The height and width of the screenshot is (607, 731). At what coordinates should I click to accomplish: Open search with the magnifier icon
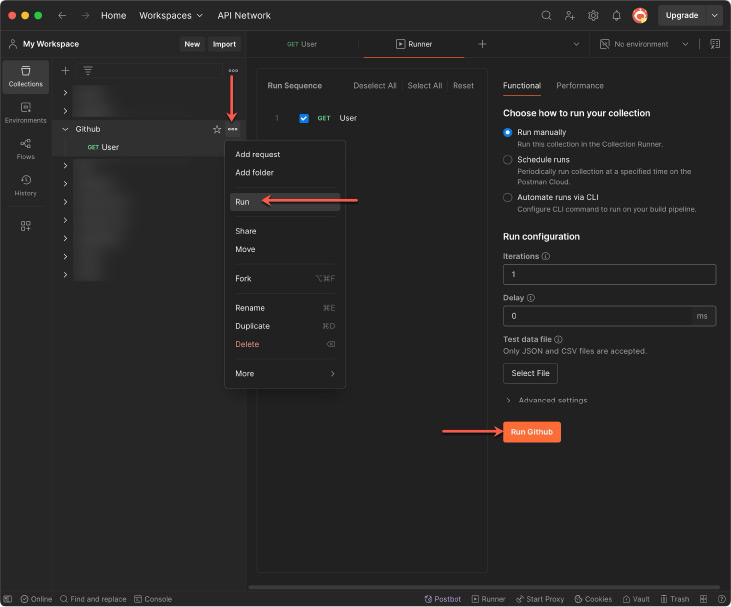[x=546, y=15]
